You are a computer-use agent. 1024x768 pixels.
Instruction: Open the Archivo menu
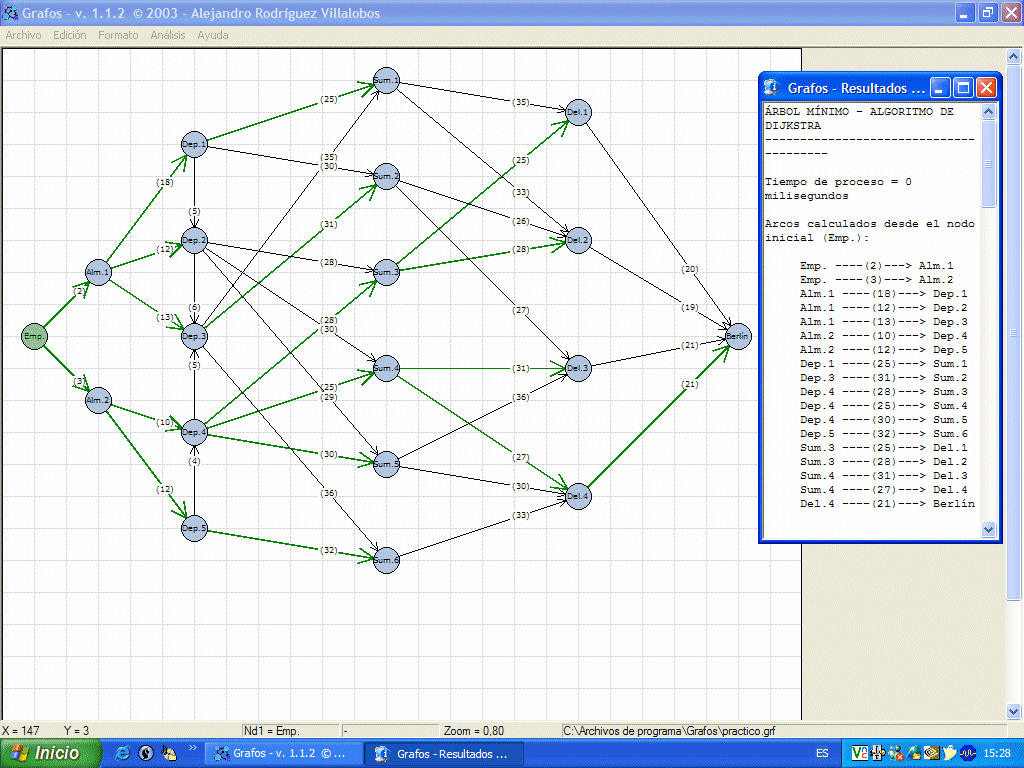click(x=23, y=35)
